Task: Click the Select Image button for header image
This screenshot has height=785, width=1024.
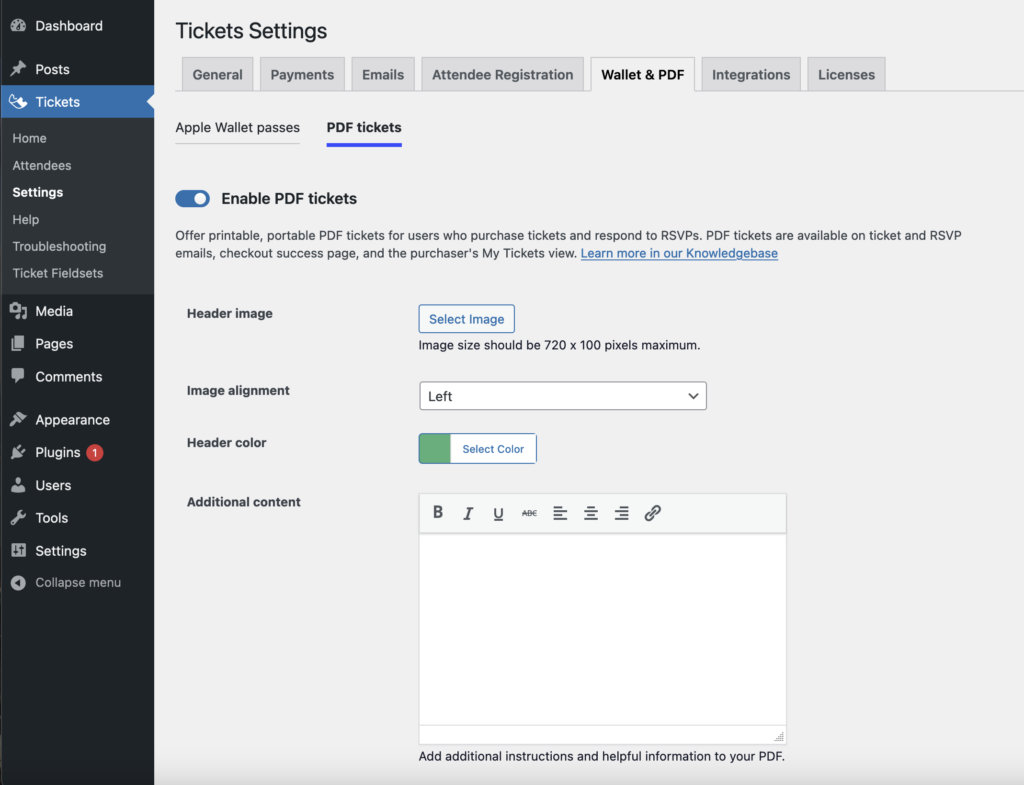Action: click(x=466, y=318)
